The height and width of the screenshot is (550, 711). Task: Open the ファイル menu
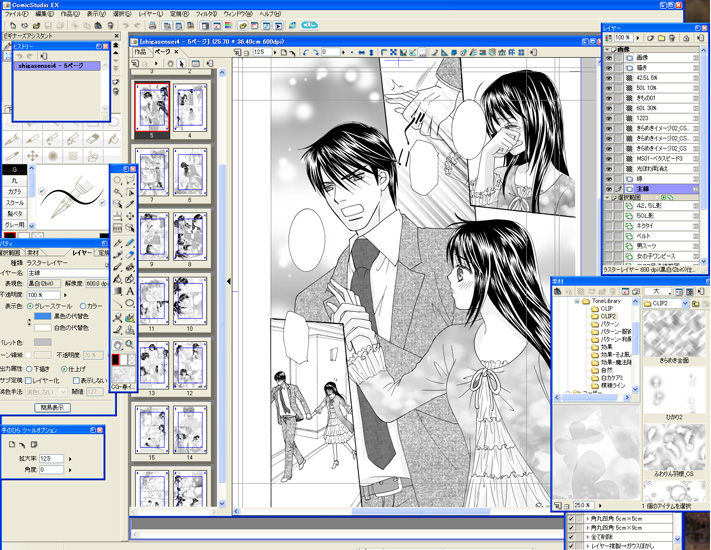coord(16,14)
